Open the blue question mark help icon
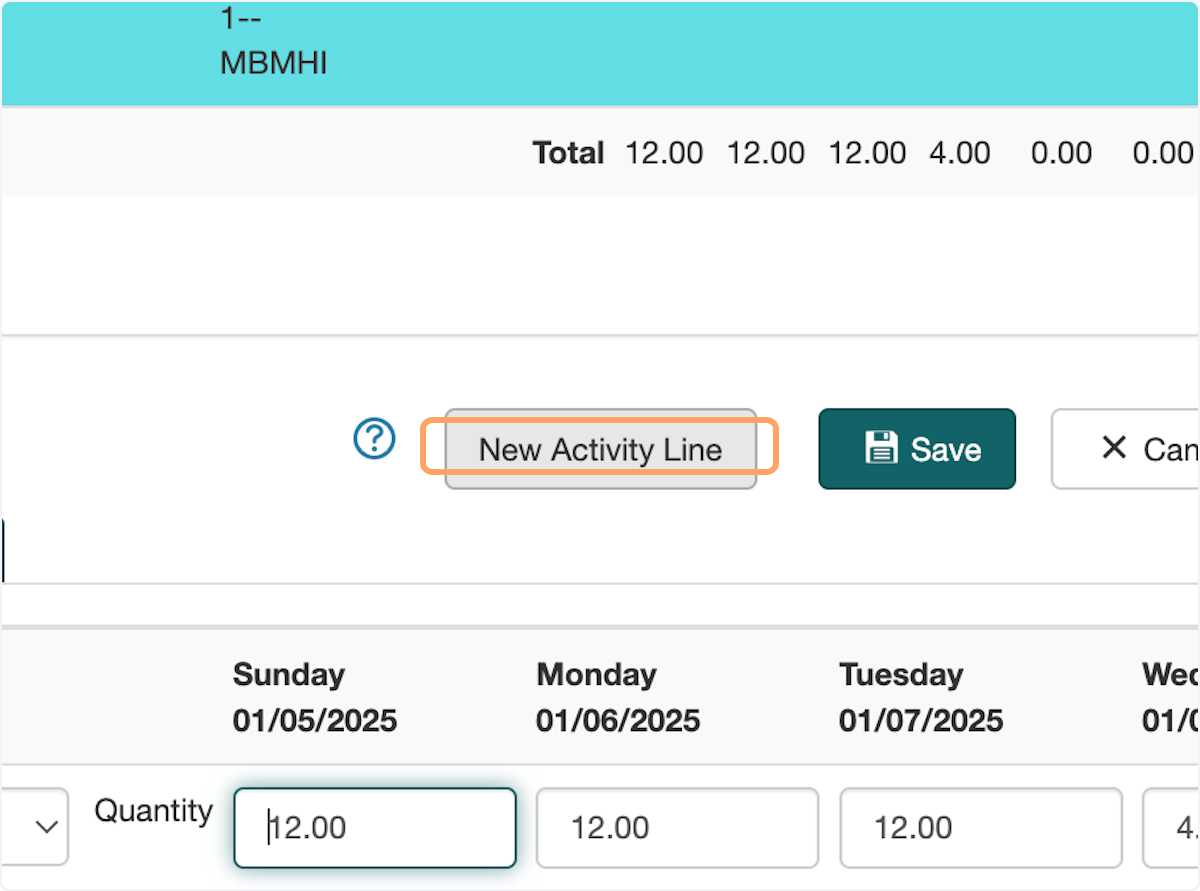The width and height of the screenshot is (1200, 891). click(x=373, y=438)
